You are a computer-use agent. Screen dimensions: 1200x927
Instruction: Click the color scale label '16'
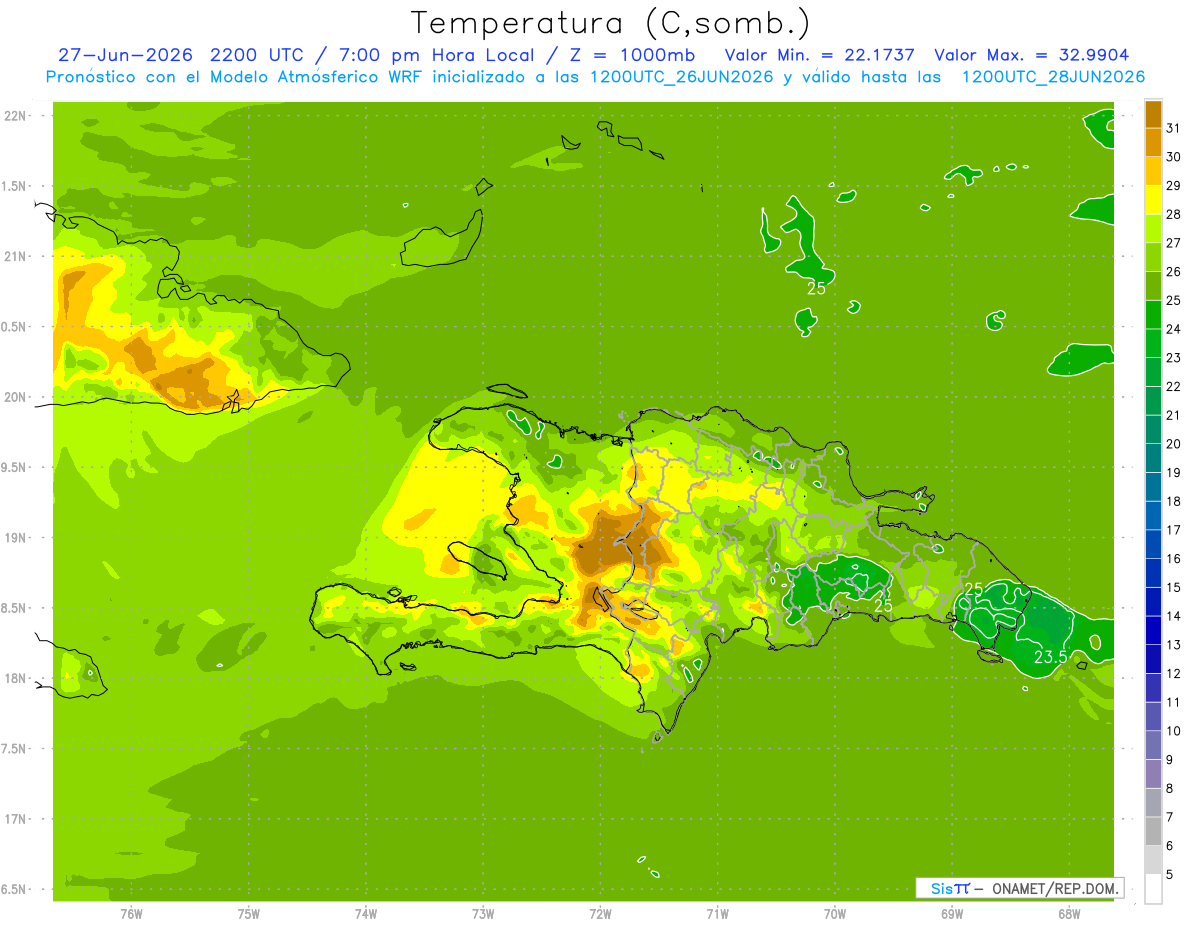click(1174, 558)
